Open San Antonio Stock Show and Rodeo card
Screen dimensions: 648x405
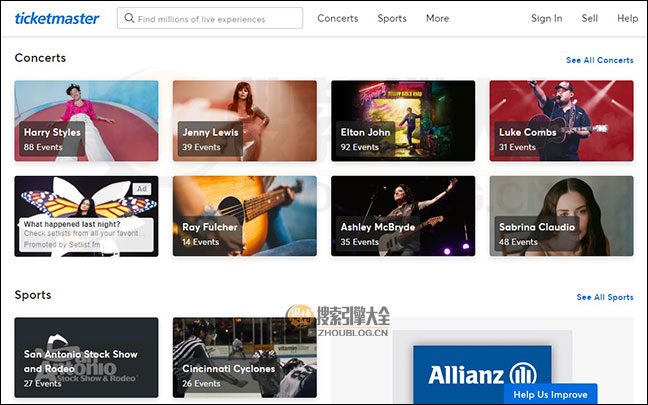(x=86, y=357)
